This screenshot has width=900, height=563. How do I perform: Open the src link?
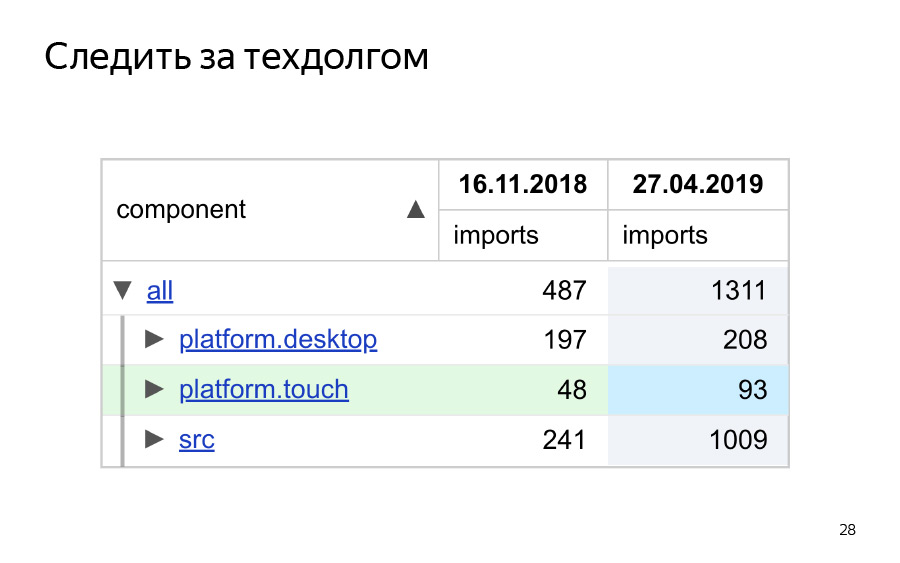(197, 439)
